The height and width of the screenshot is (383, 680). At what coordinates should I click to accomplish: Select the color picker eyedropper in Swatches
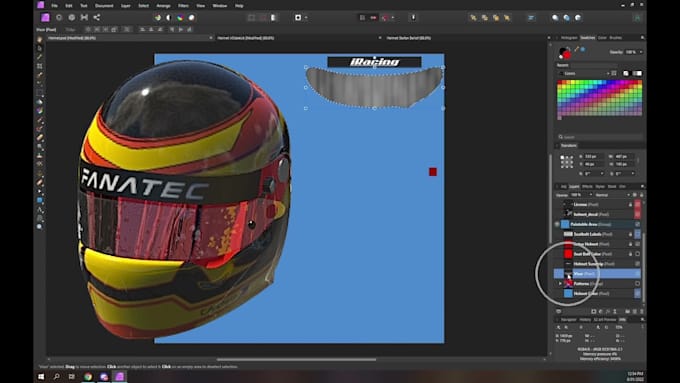click(x=576, y=49)
